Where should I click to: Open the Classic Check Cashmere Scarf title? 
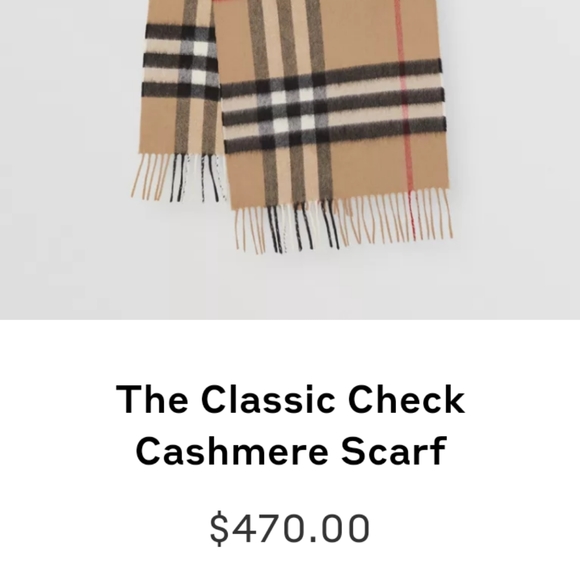290,425
